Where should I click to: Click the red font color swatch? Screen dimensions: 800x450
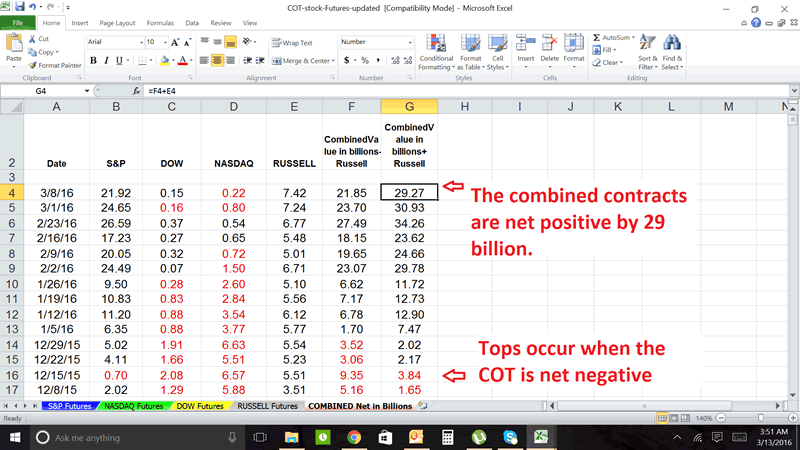coord(181,60)
